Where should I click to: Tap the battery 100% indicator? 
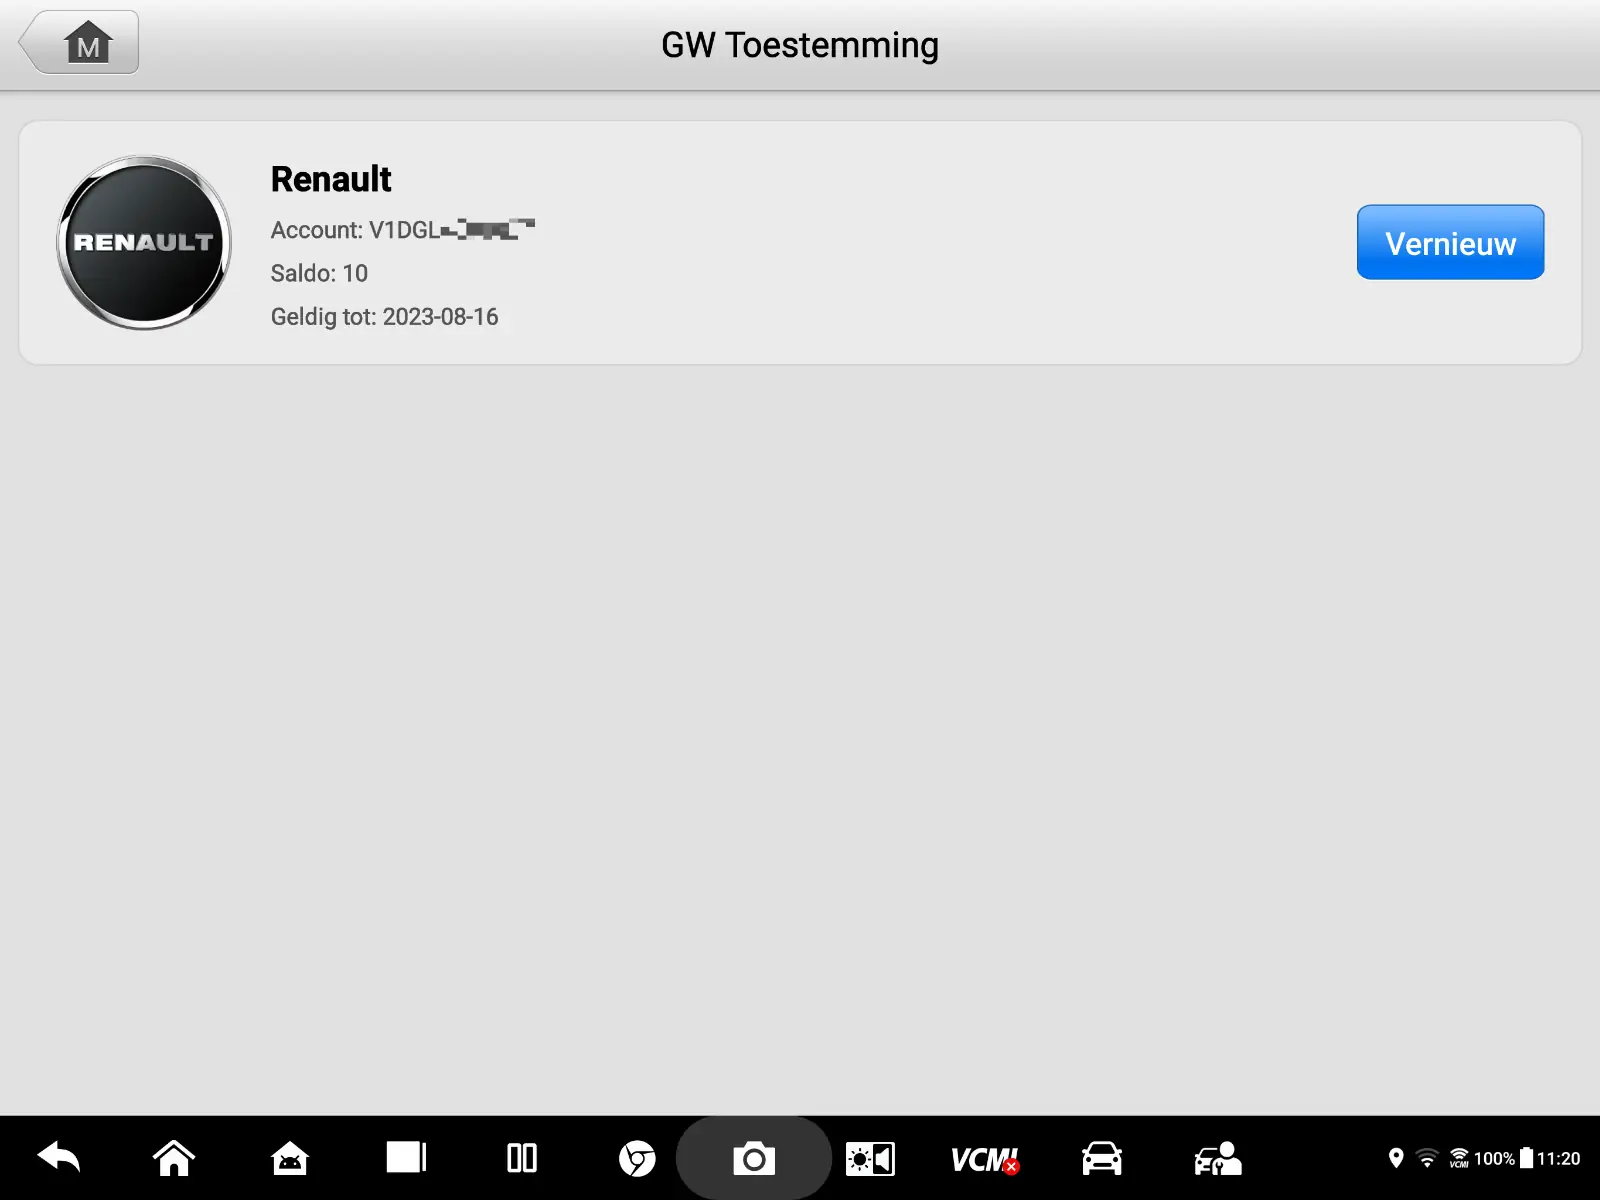1503,1158
